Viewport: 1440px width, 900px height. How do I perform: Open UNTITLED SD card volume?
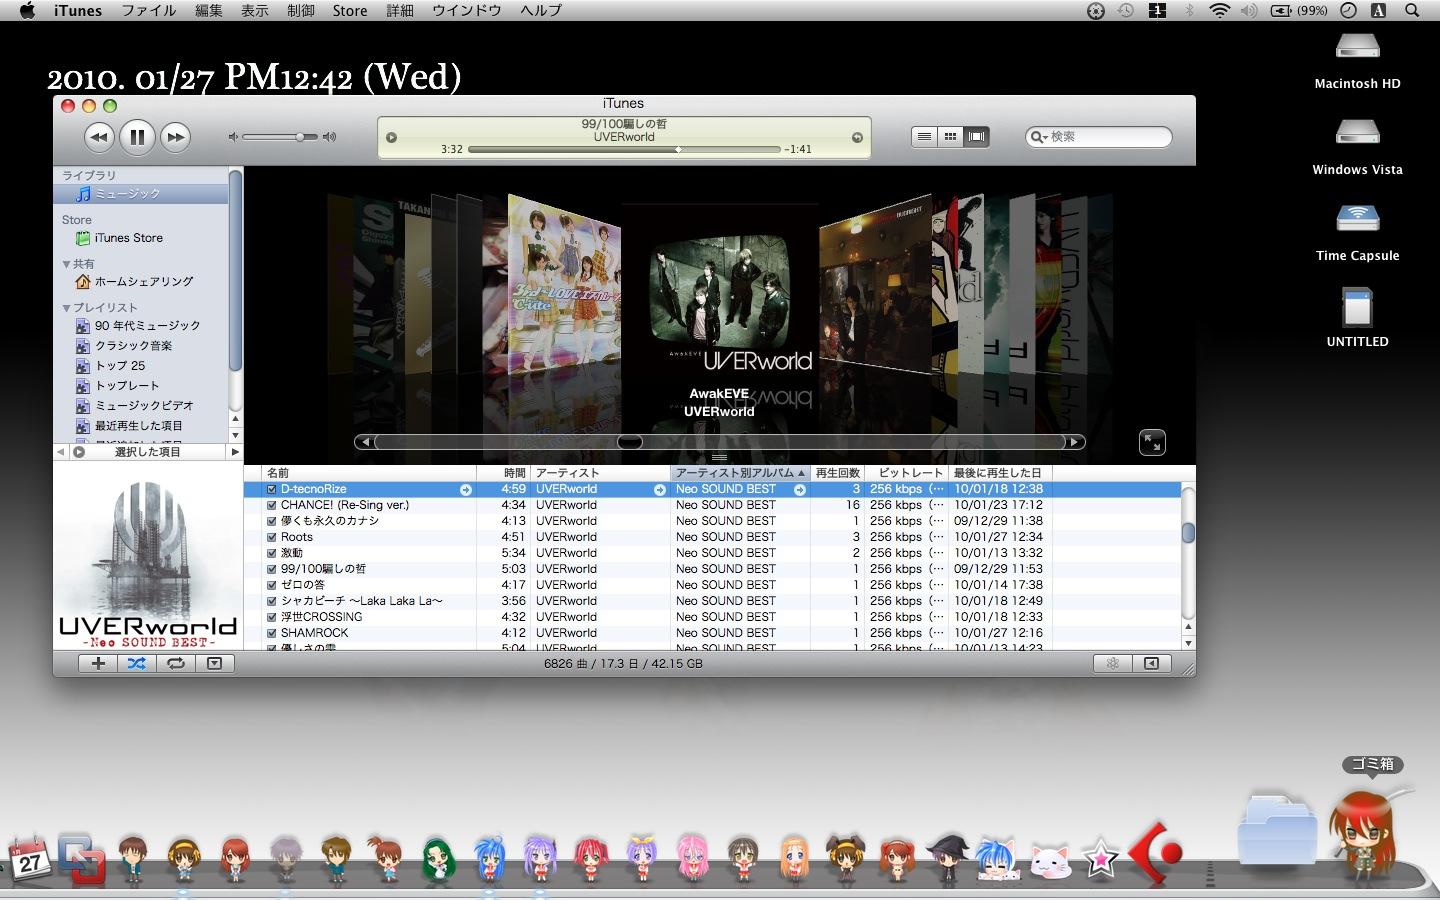(x=1357, y=317)
